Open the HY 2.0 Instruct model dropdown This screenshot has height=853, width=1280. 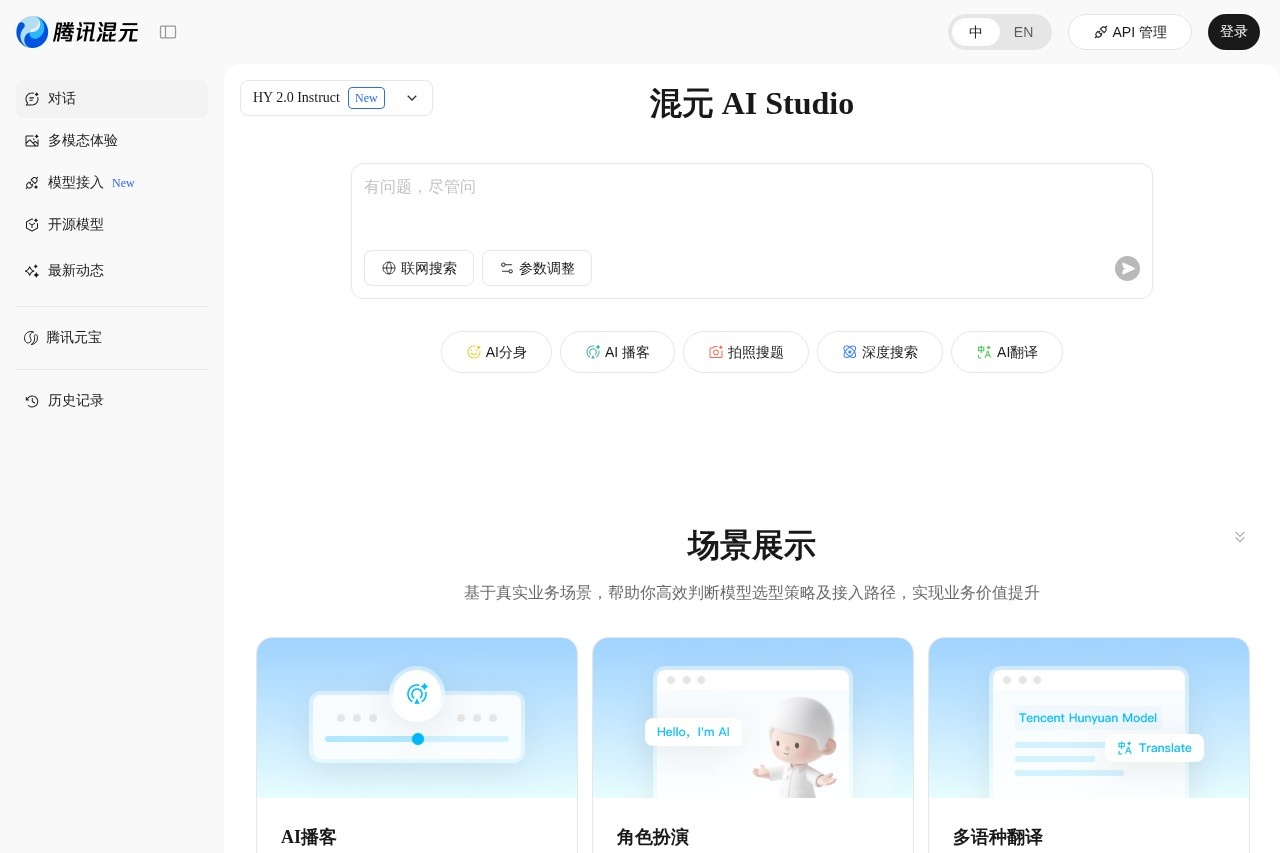click(412, 98)
